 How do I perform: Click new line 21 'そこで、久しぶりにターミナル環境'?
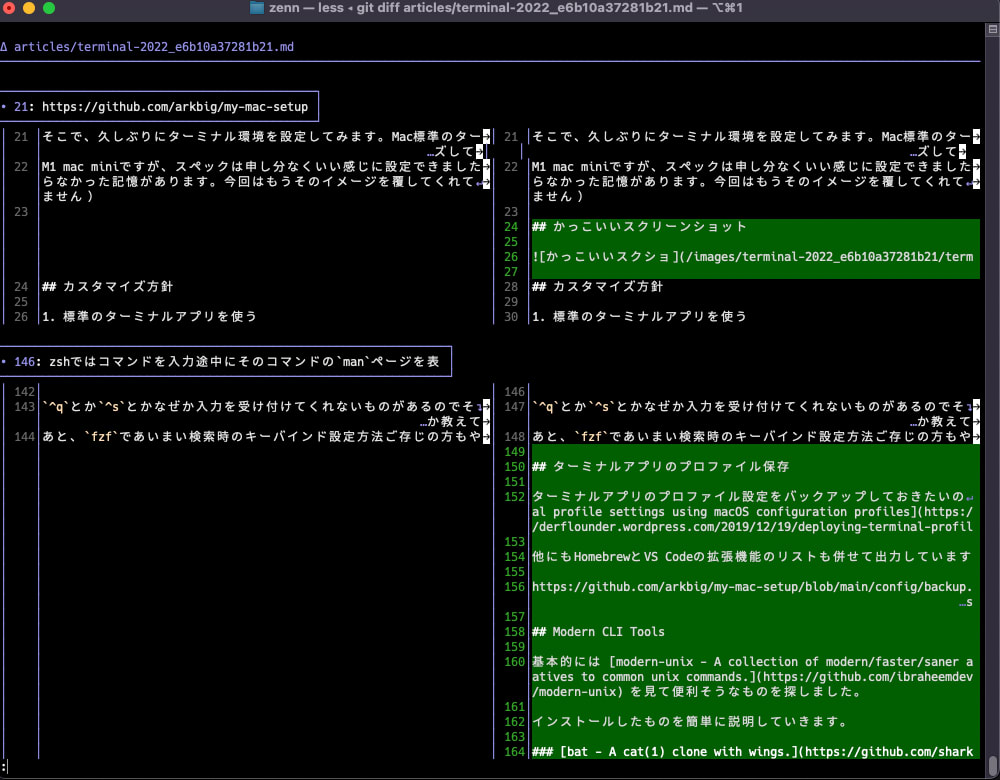tap(752, 136)
